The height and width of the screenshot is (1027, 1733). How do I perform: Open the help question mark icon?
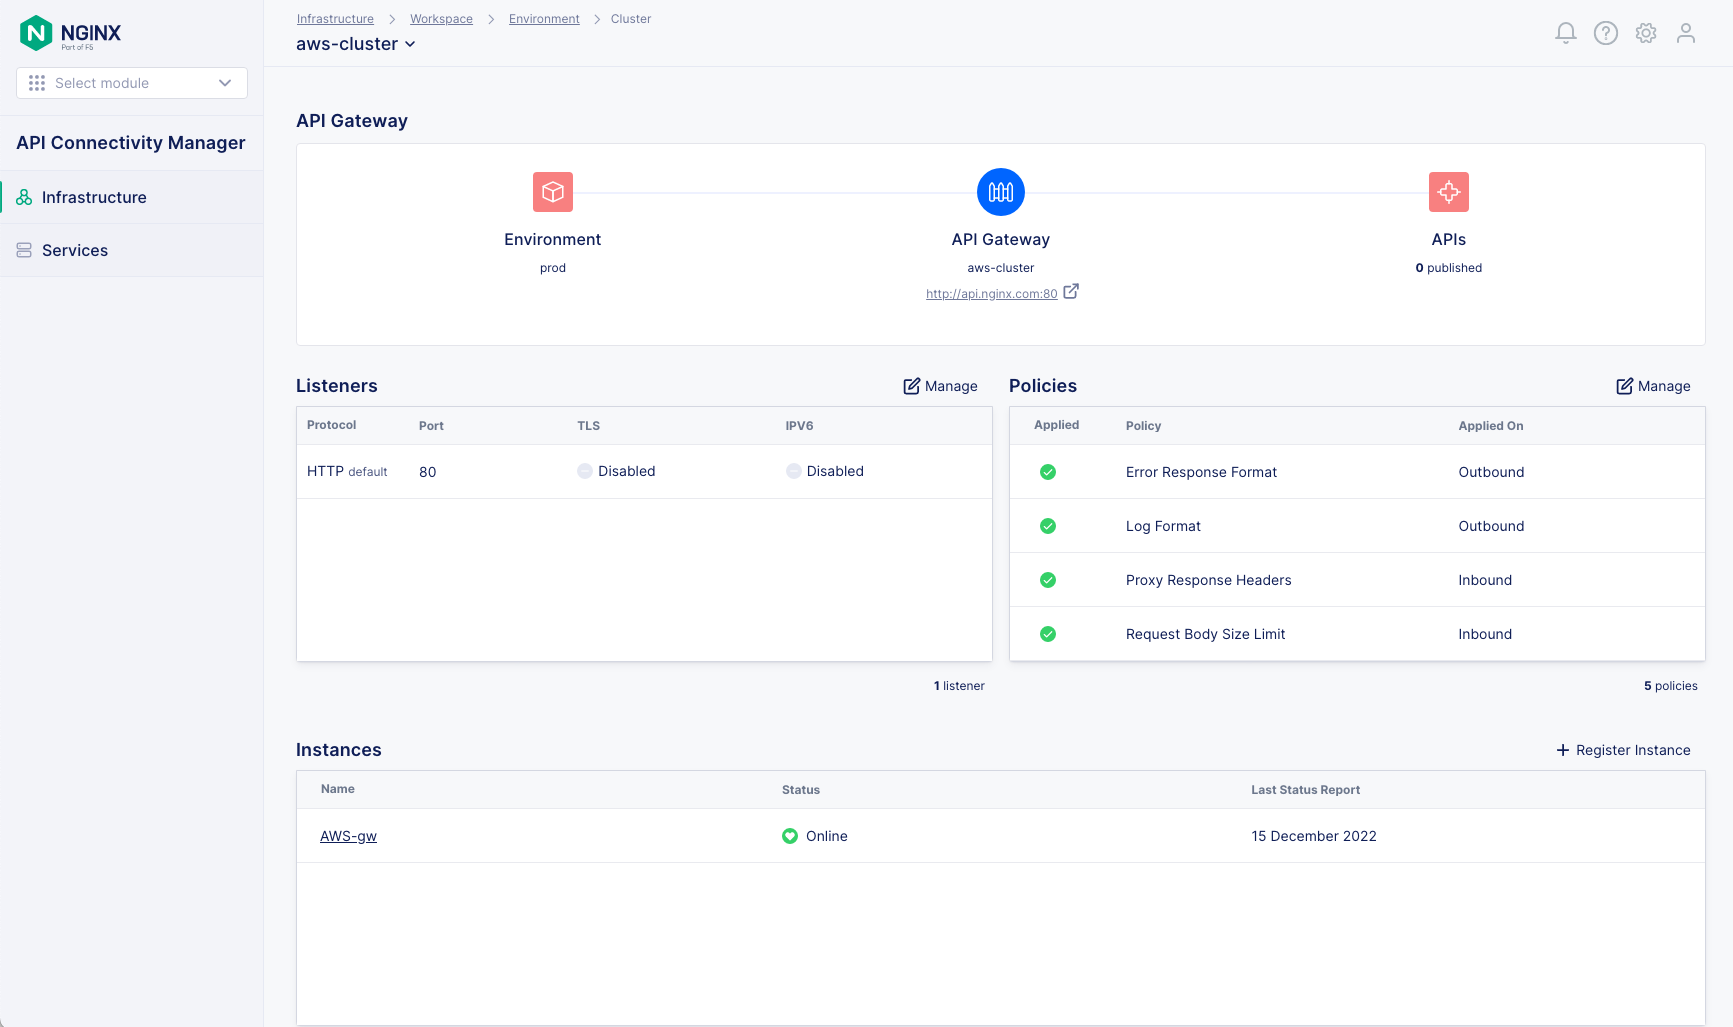tap(1605, 33)
